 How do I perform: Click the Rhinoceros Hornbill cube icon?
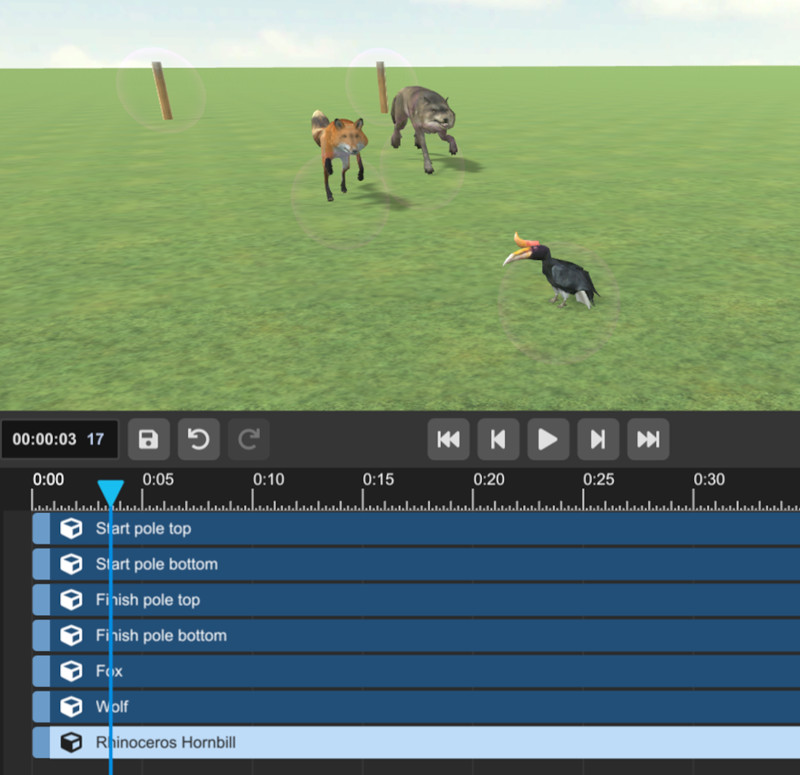click(x=71, y=743)
